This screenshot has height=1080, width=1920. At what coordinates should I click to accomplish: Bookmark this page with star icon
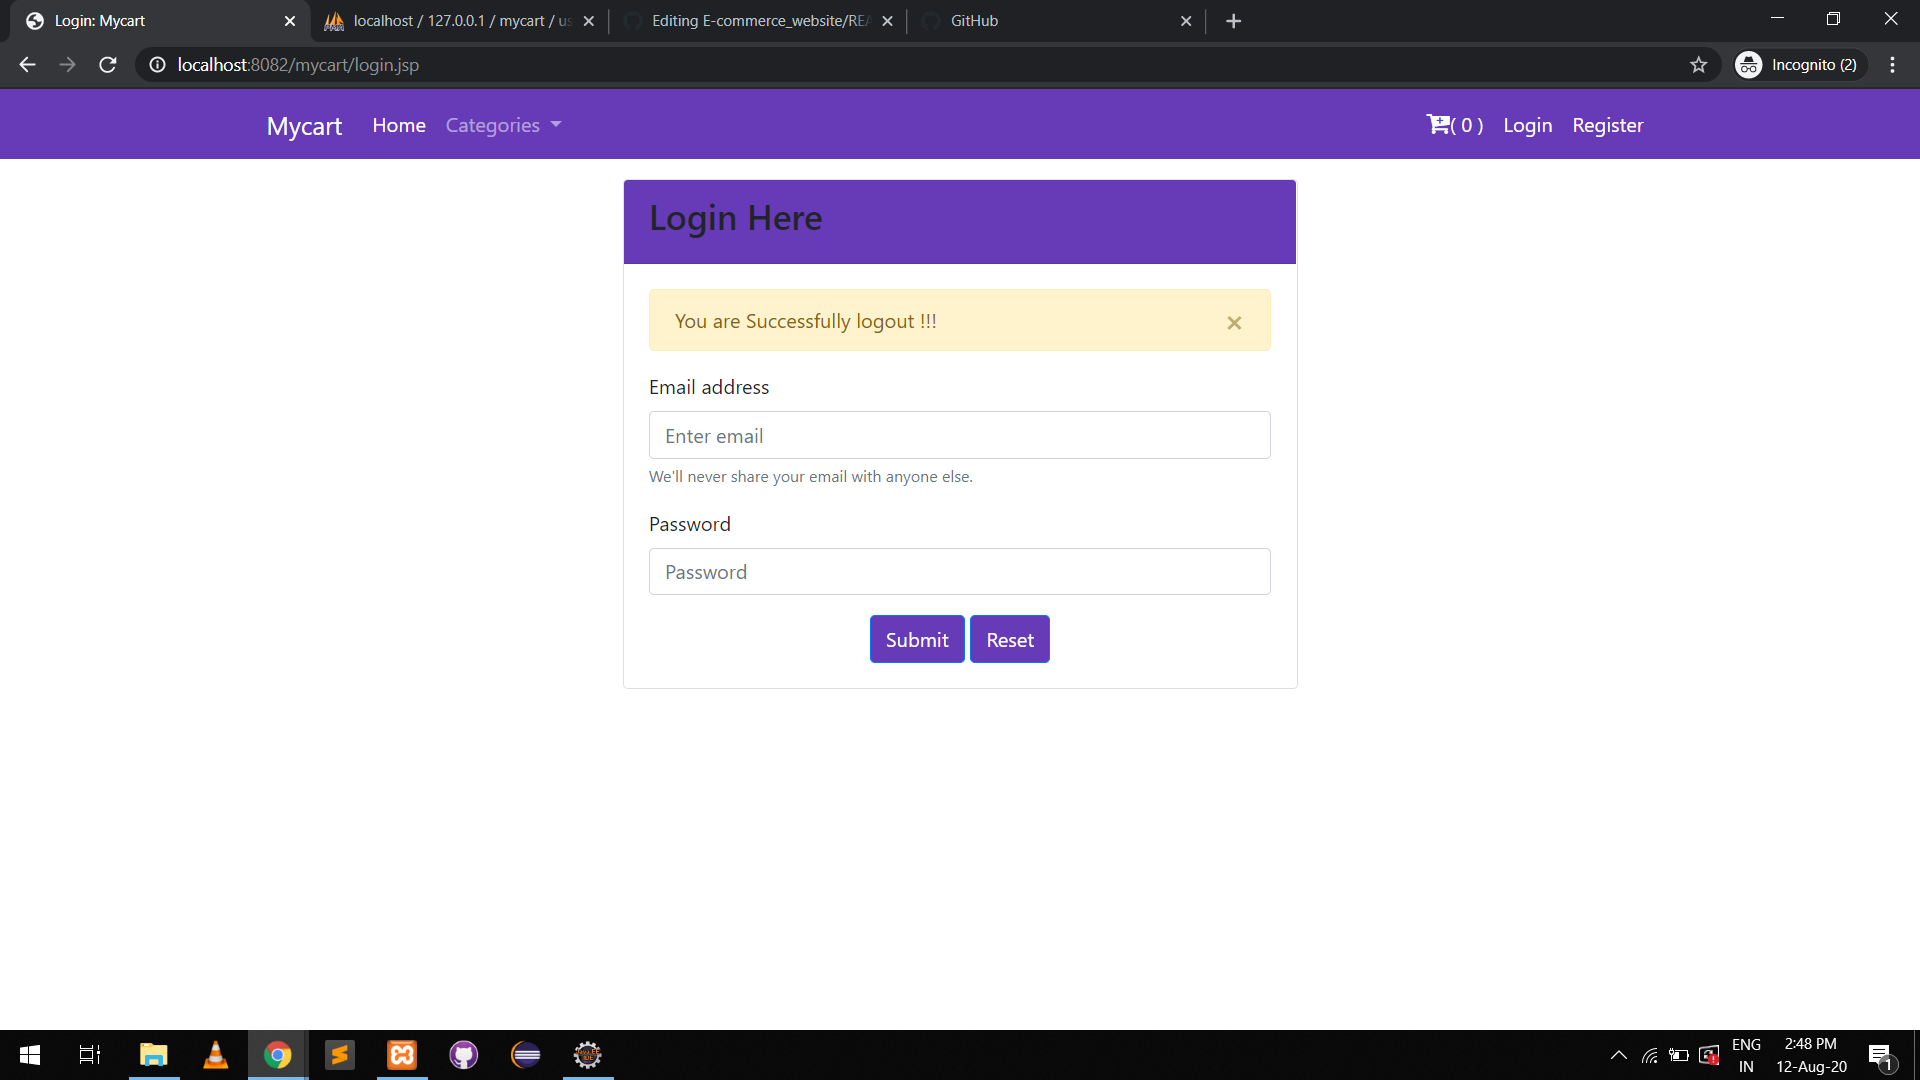pos(1698,65)
